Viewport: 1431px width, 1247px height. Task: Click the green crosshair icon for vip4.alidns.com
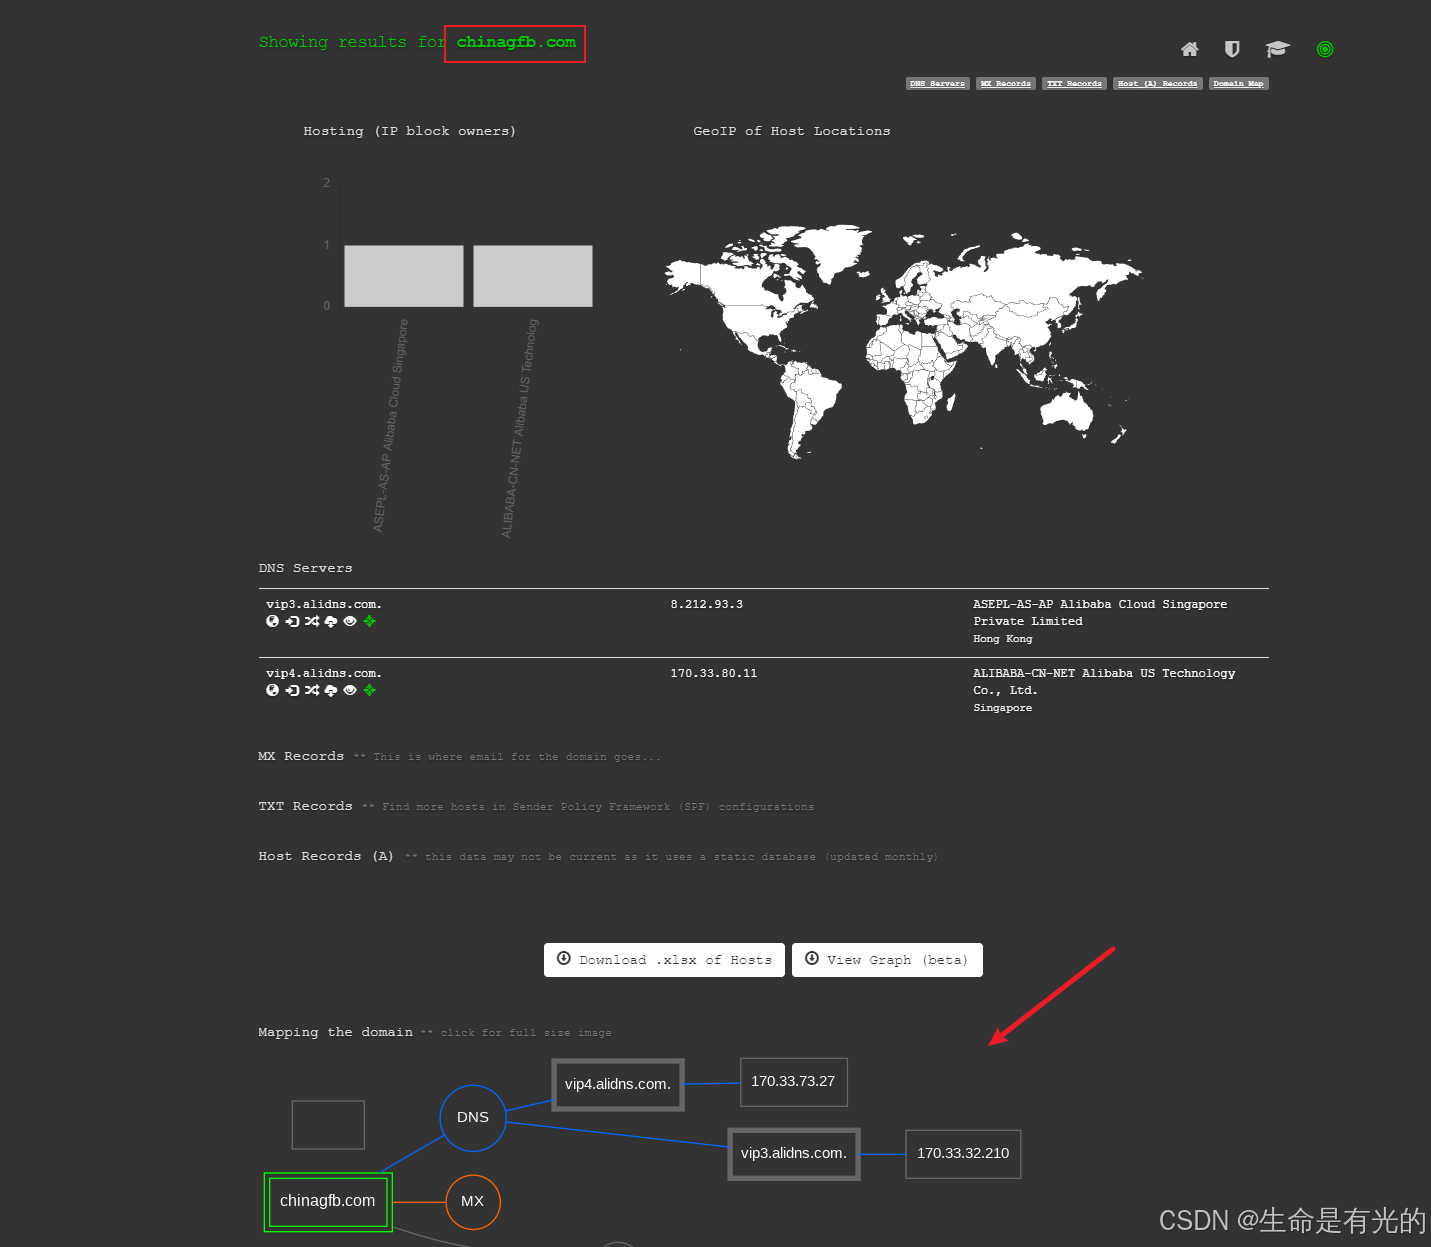click(369, 690)
